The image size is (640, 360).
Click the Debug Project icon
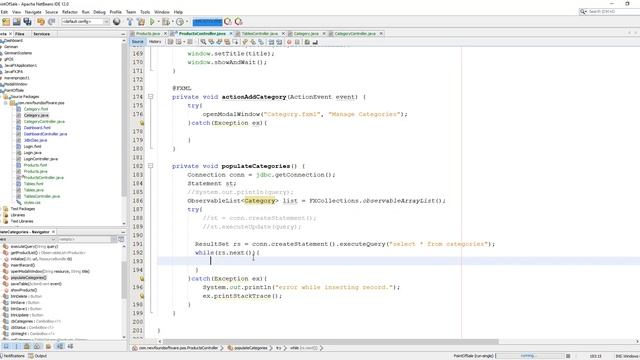tap(165, 22)
